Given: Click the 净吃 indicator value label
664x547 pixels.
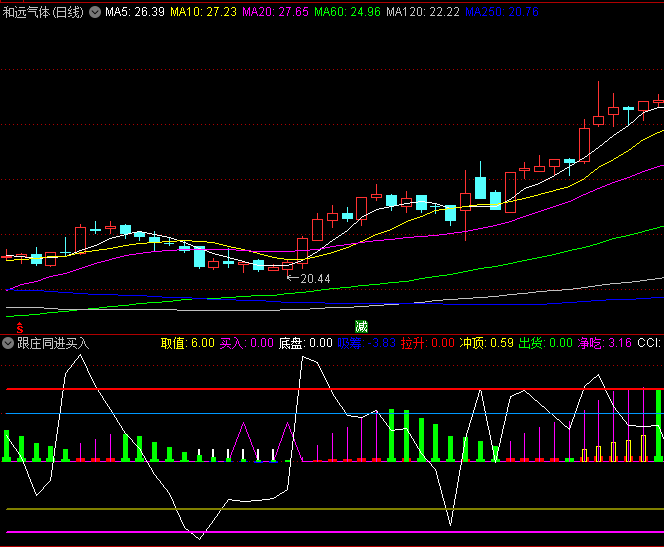Looking at the screenshot, I should (604, 343).
